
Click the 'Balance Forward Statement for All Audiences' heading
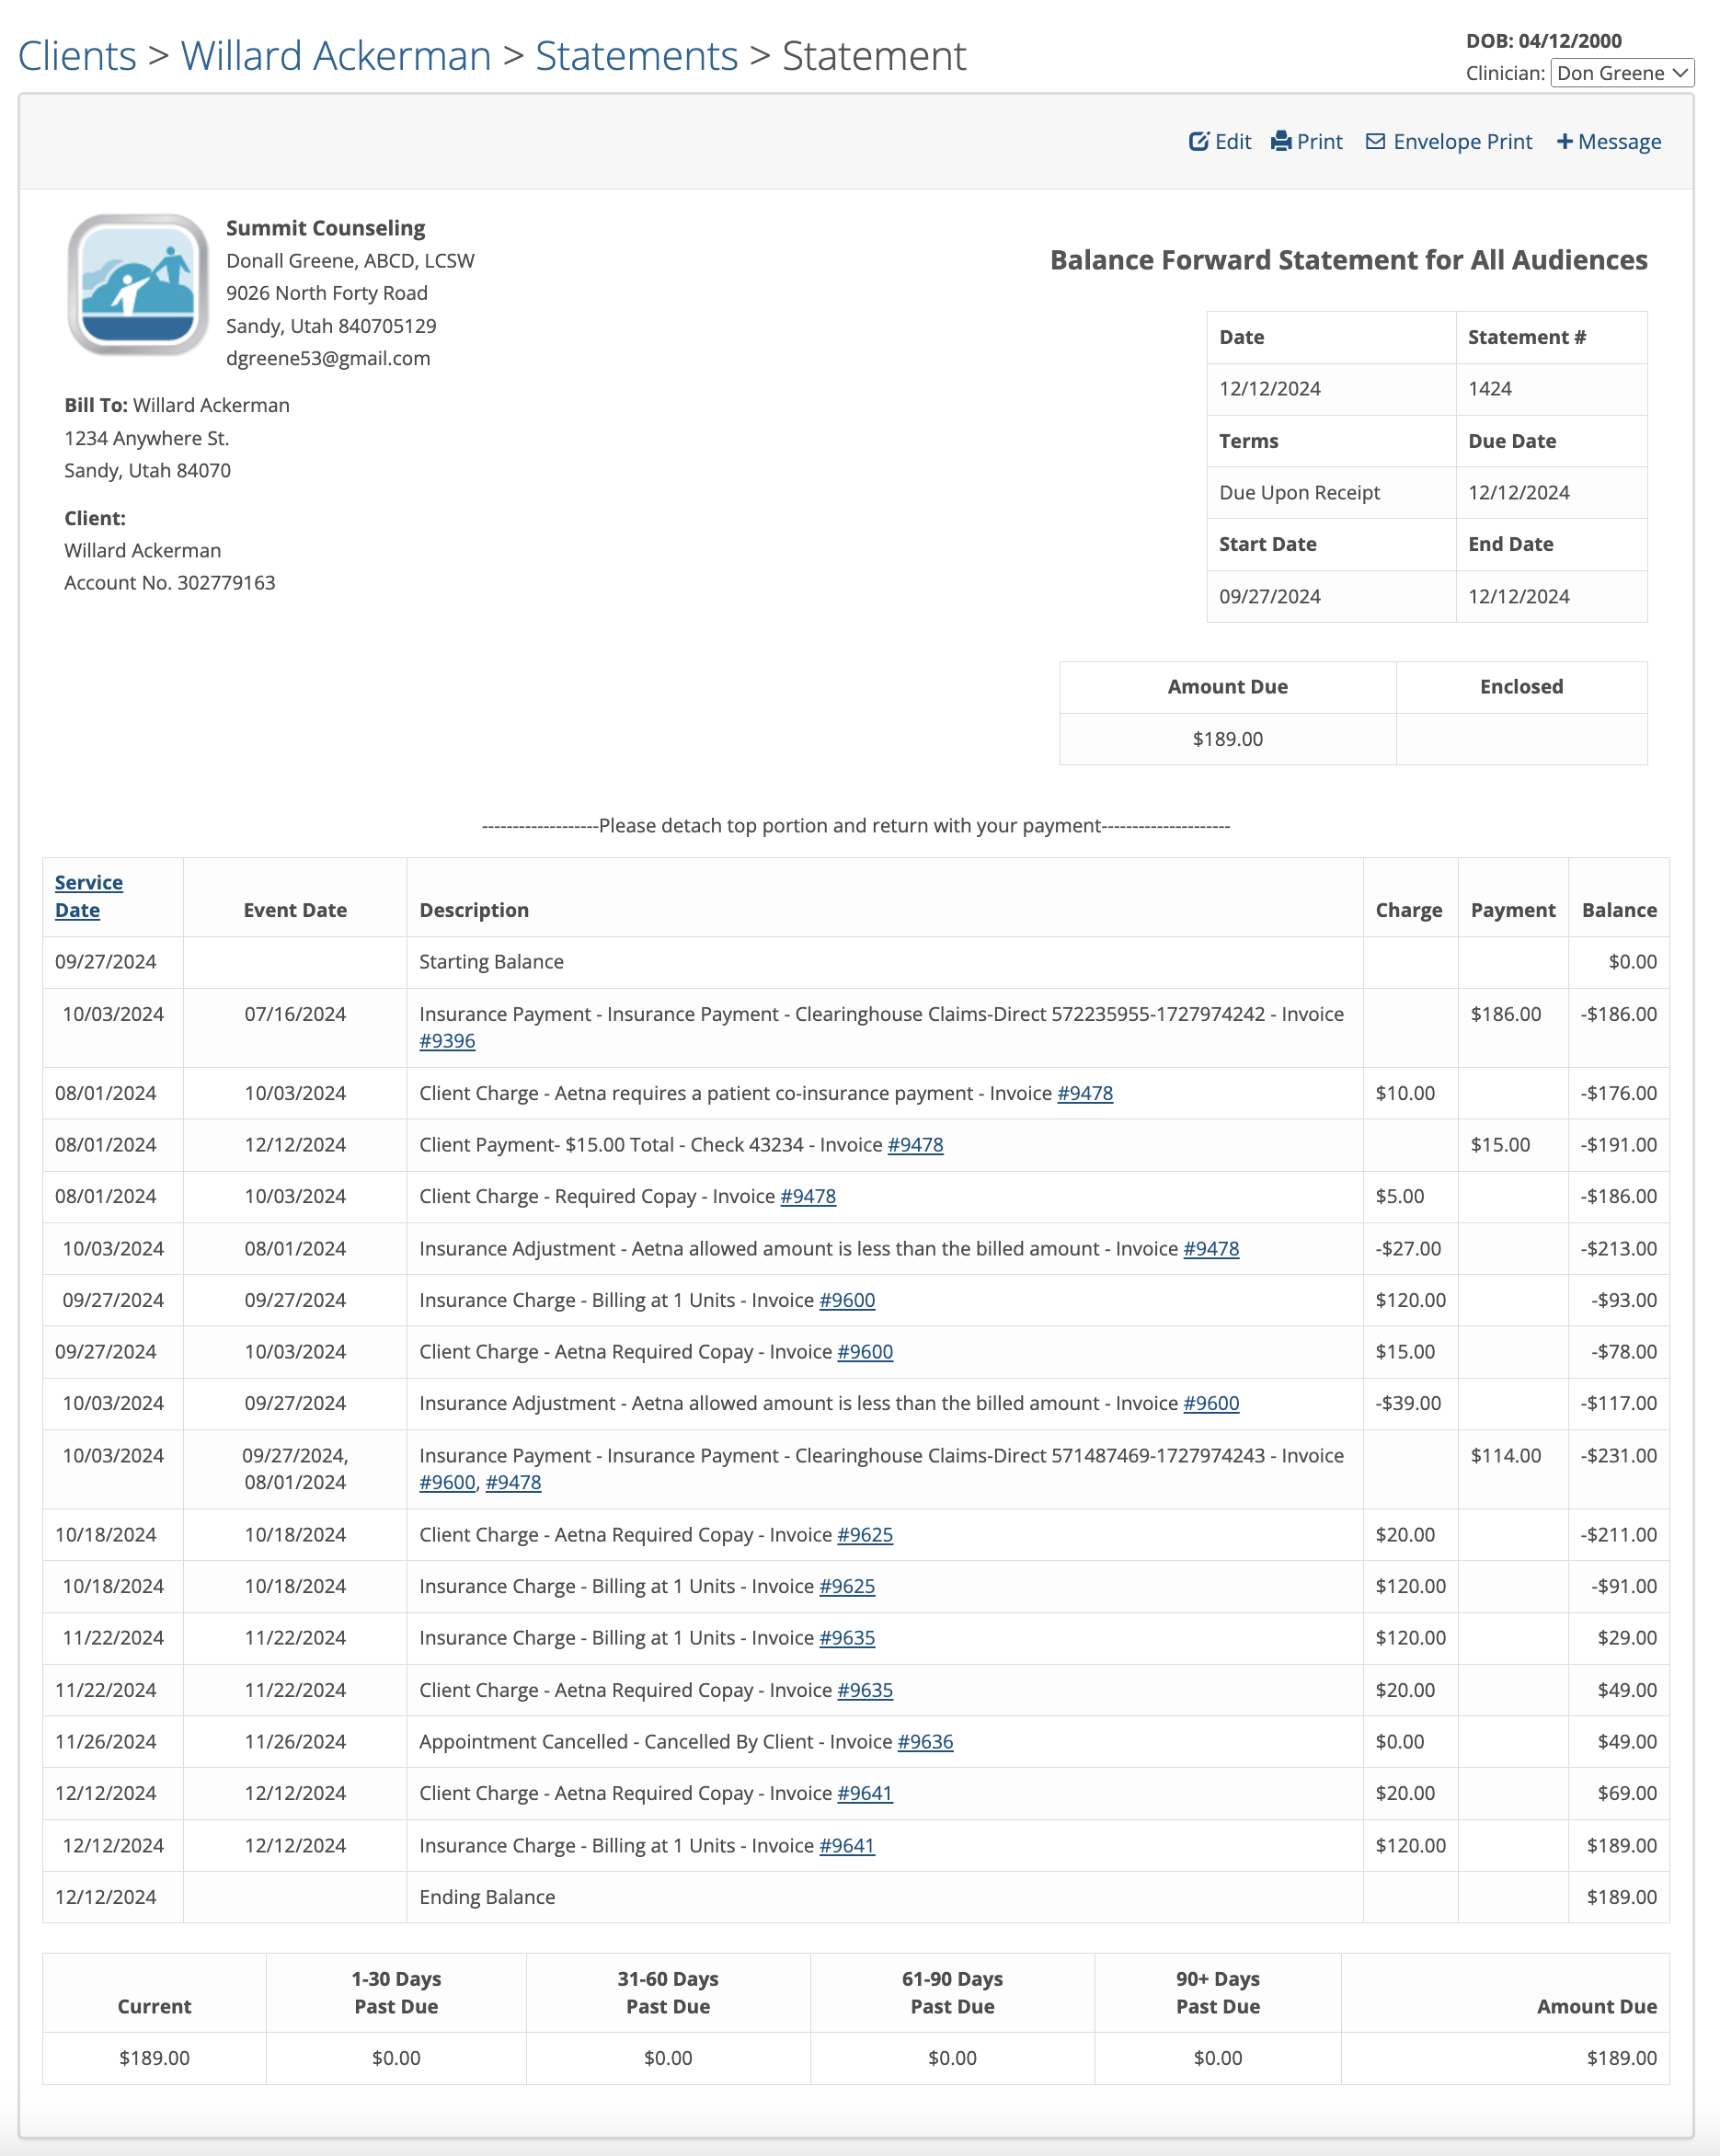(1348, 260)
